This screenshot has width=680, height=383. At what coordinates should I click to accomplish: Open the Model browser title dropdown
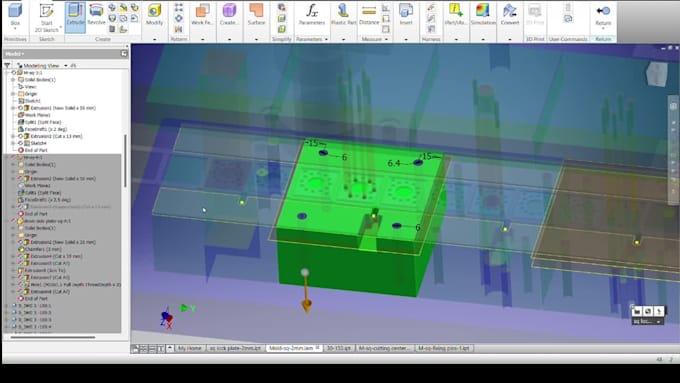14,54
